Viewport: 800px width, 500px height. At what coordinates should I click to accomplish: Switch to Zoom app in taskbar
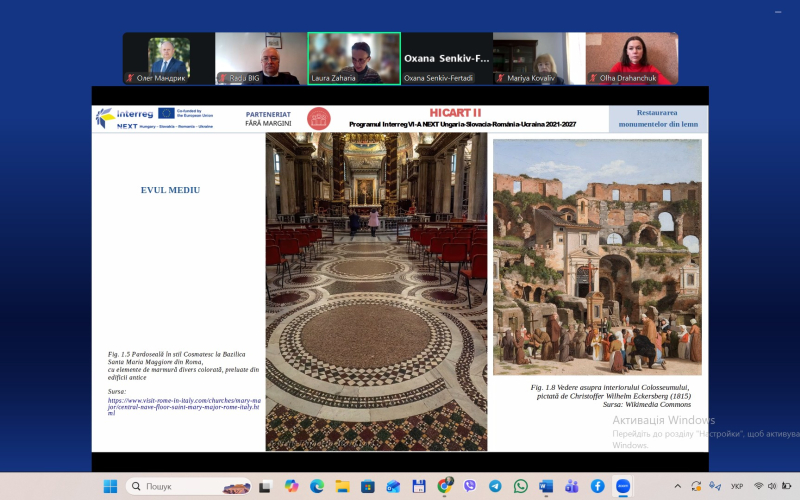[x=623, y=486]
